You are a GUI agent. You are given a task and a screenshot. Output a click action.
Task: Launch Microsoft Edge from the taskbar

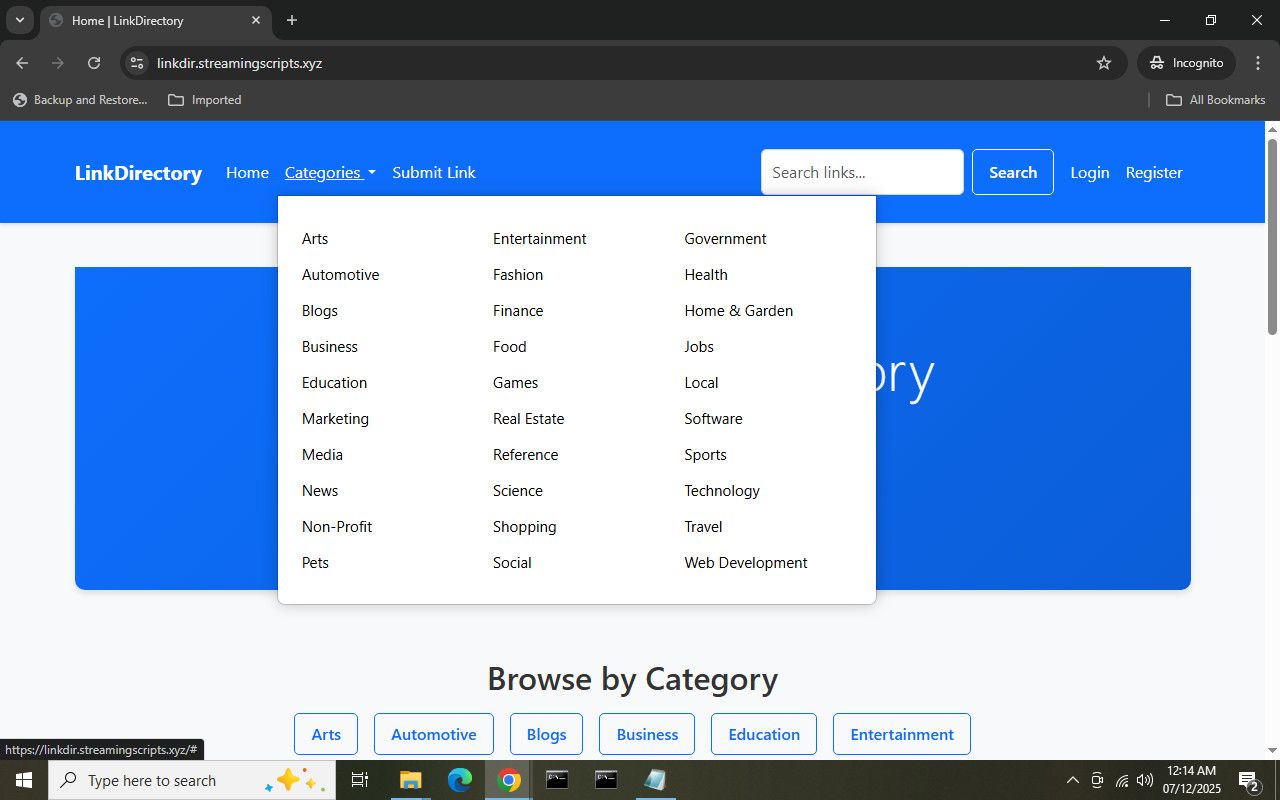460,780
